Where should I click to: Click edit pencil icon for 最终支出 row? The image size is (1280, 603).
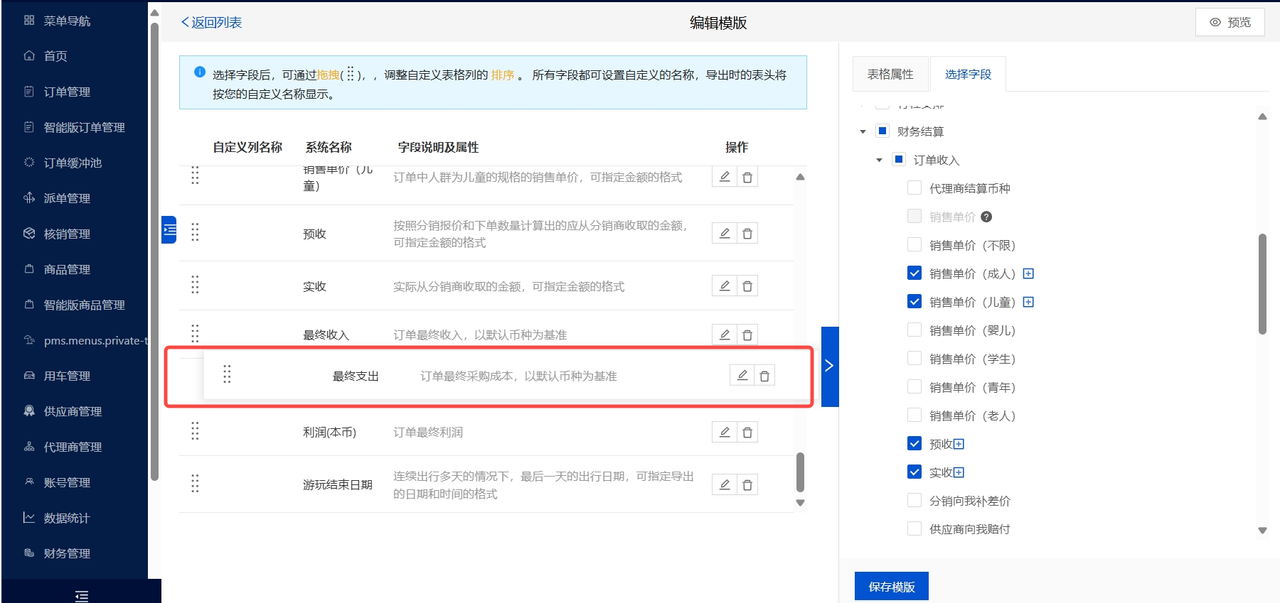tap(742, 376)
